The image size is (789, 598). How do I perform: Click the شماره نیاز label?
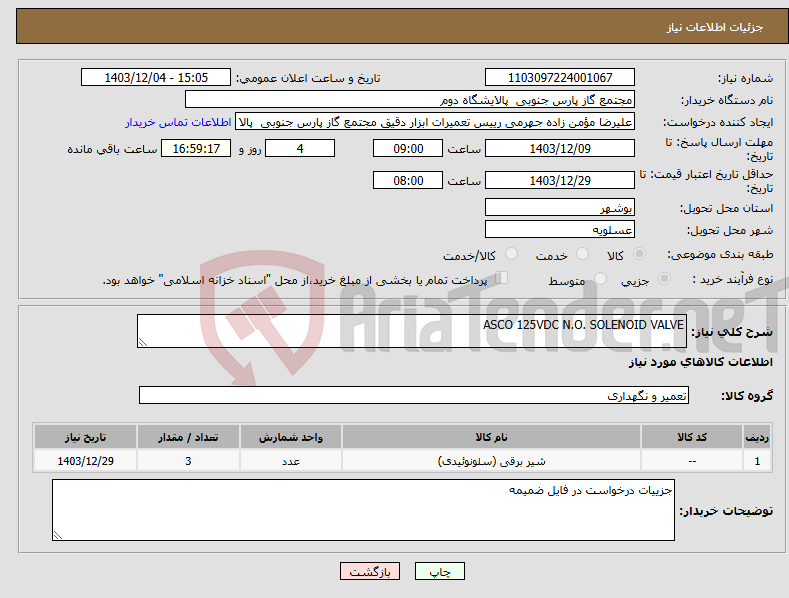(x=745, y=79)
